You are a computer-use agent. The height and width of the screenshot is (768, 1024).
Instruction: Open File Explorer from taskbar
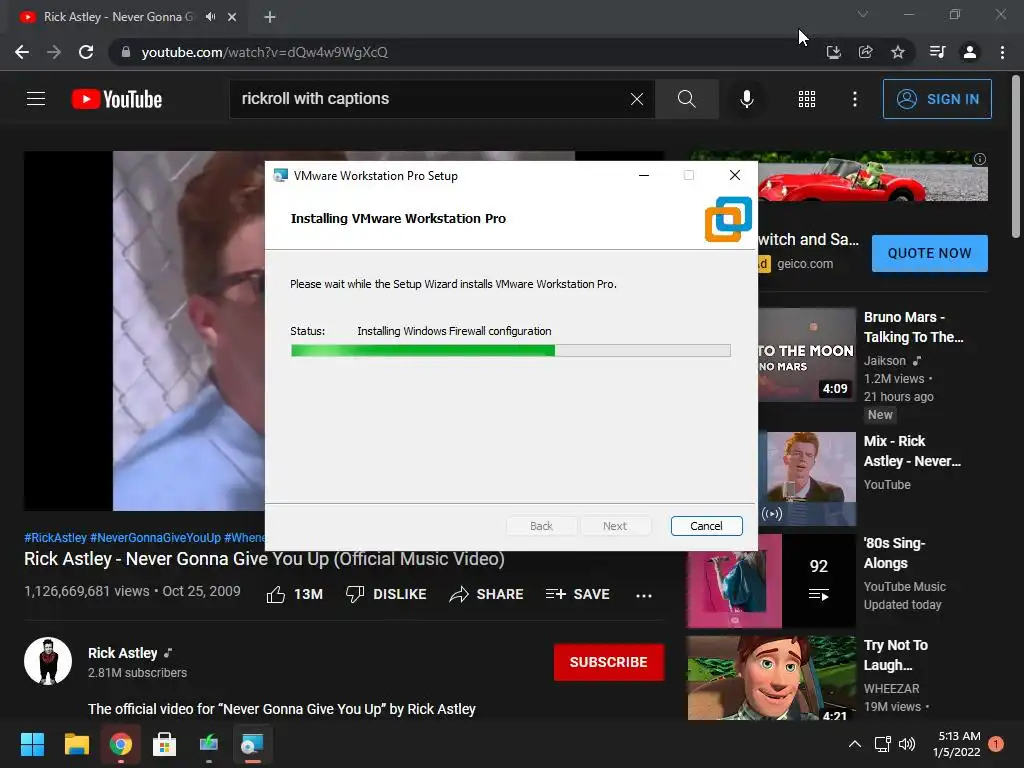click(x=76, y=744)
